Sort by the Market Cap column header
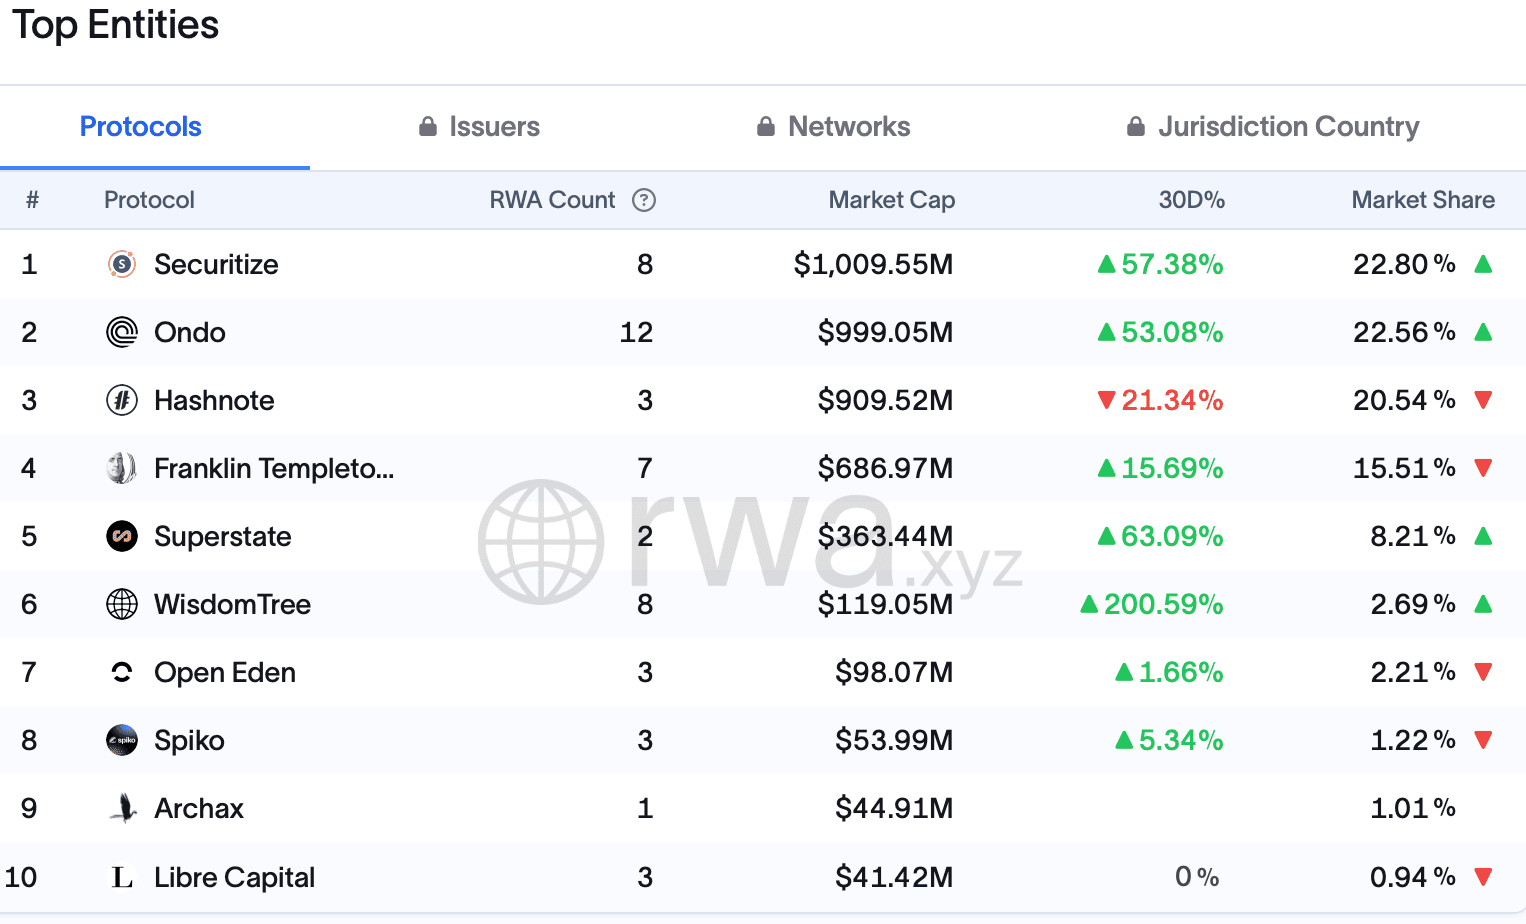 892,200
